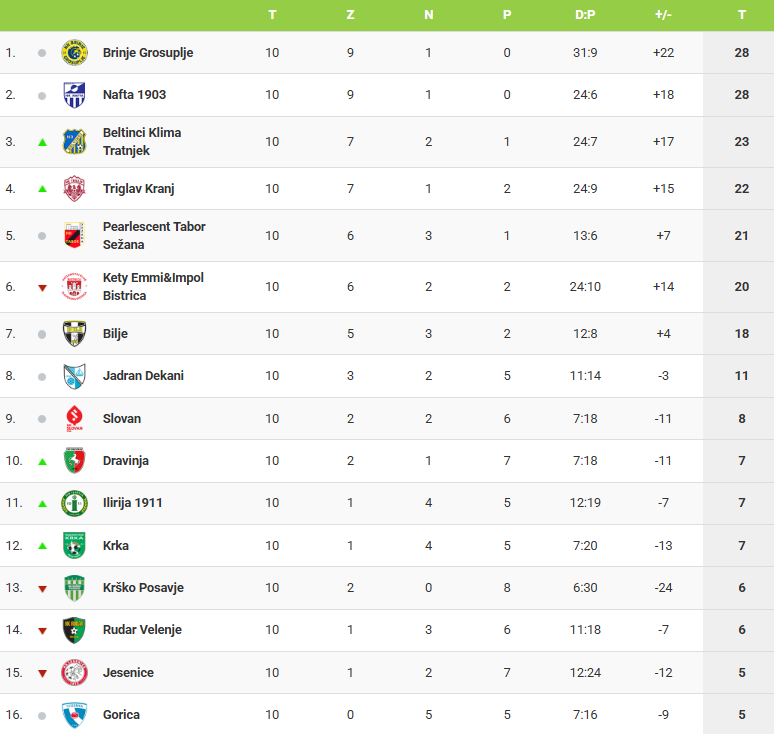Click the Gorica club badge

click(74, 715)
